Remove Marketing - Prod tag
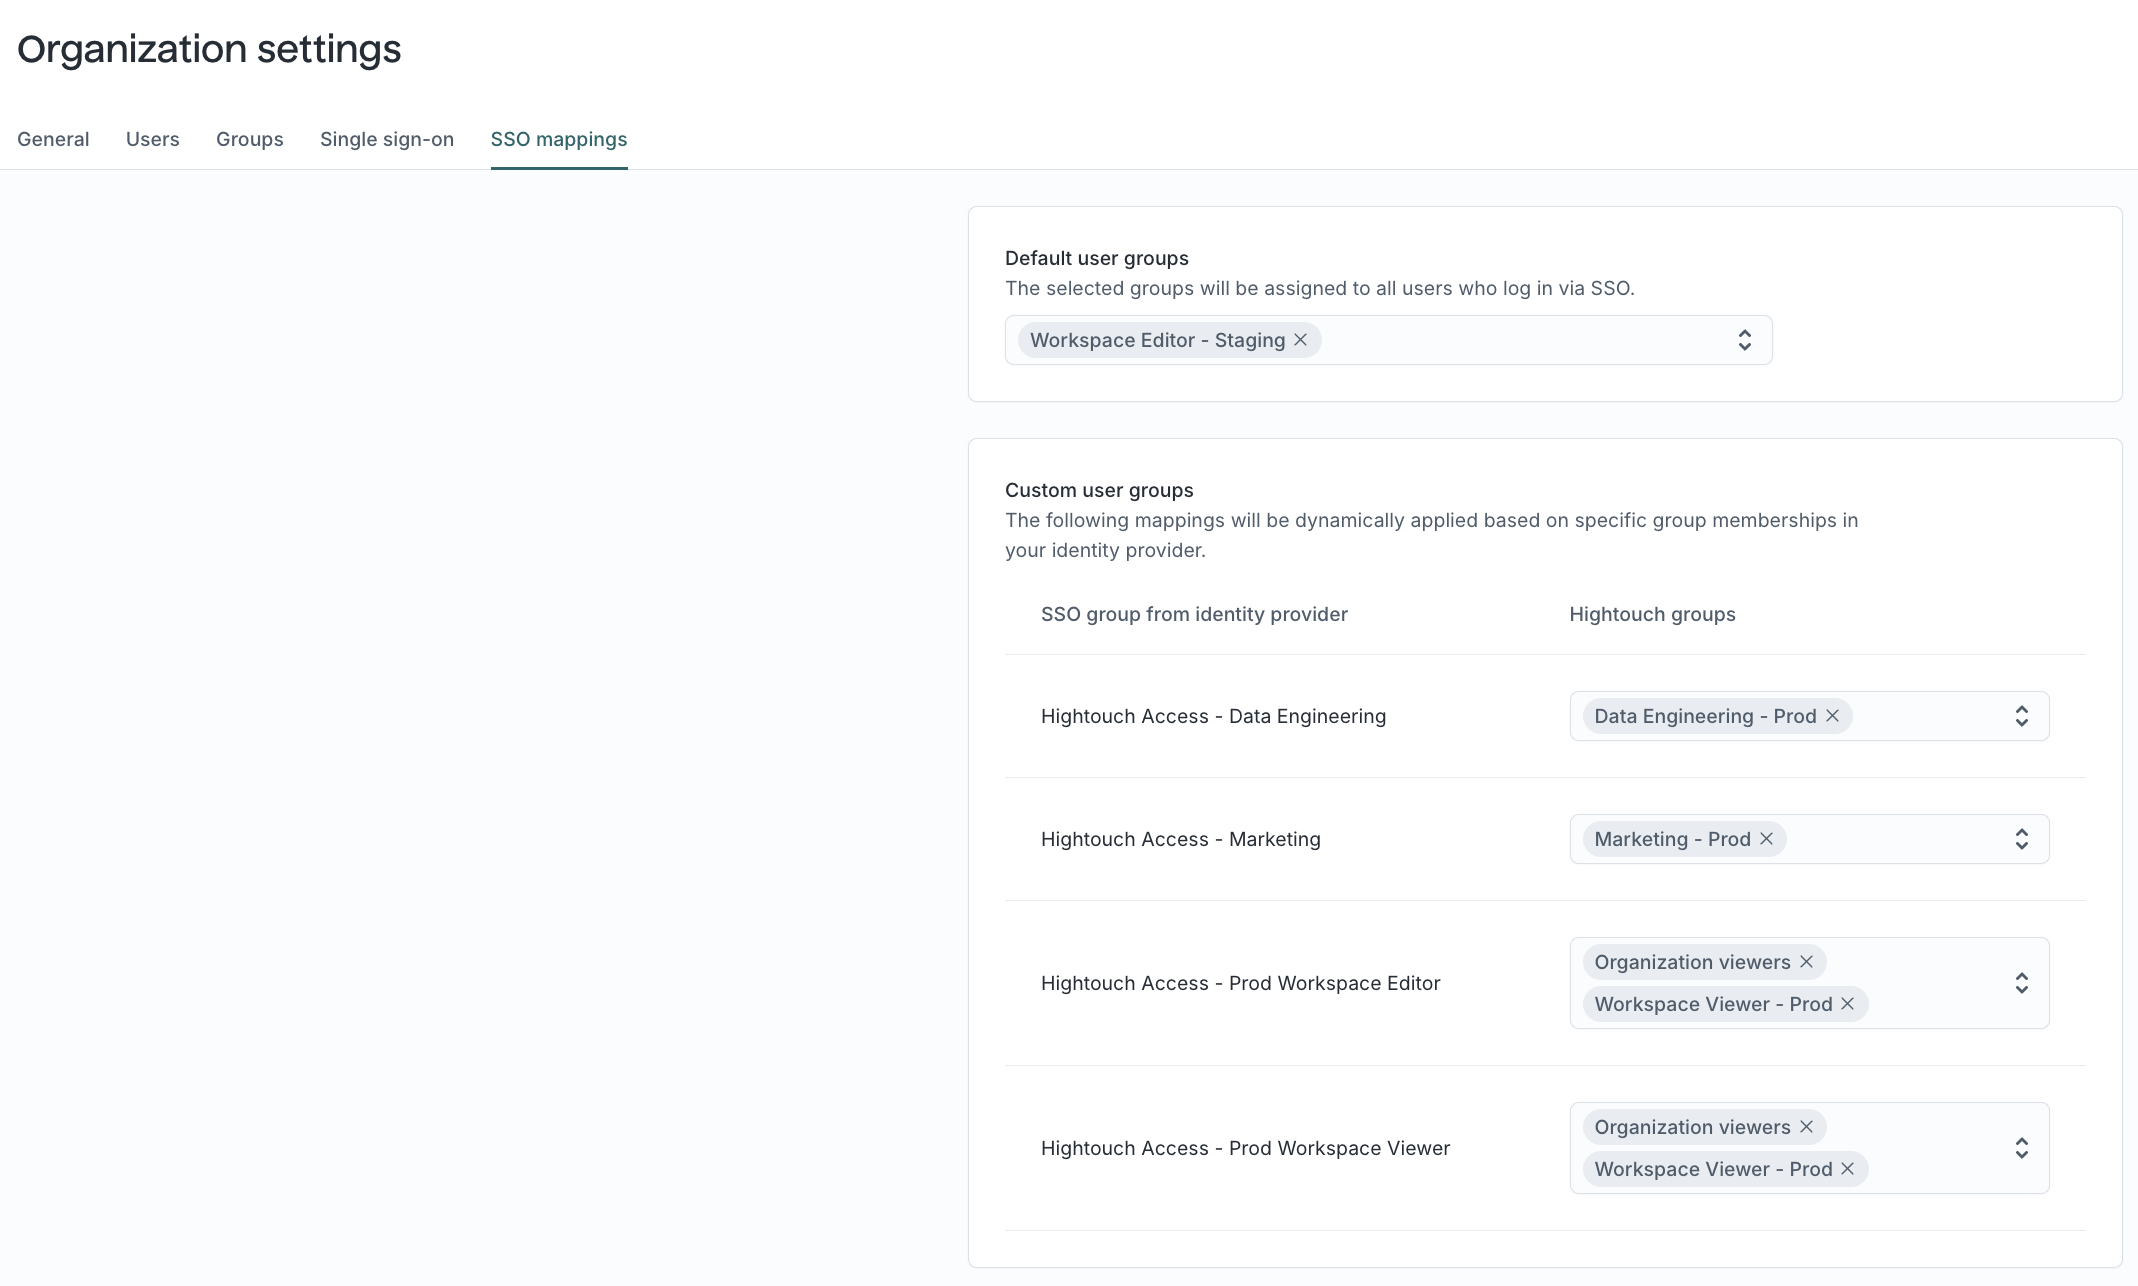Viewport: 2138px width, 1286px height. coord(1766,839)
